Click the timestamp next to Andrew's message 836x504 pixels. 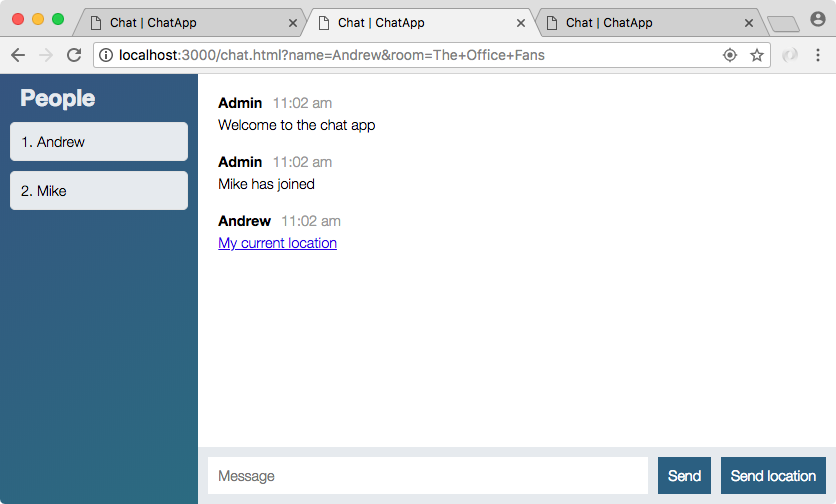(x=311, y=221)
